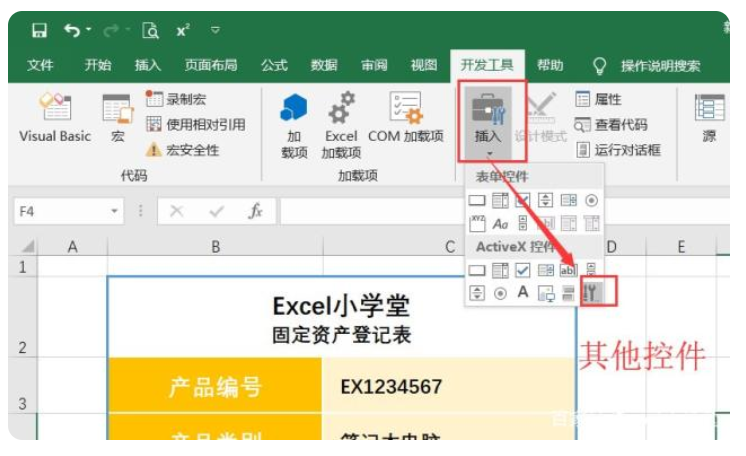Image resolution: width=746 pixels, height=456 pixels.
Task: Insert form control Scroll Bar
Action: (x=523, y=223)
